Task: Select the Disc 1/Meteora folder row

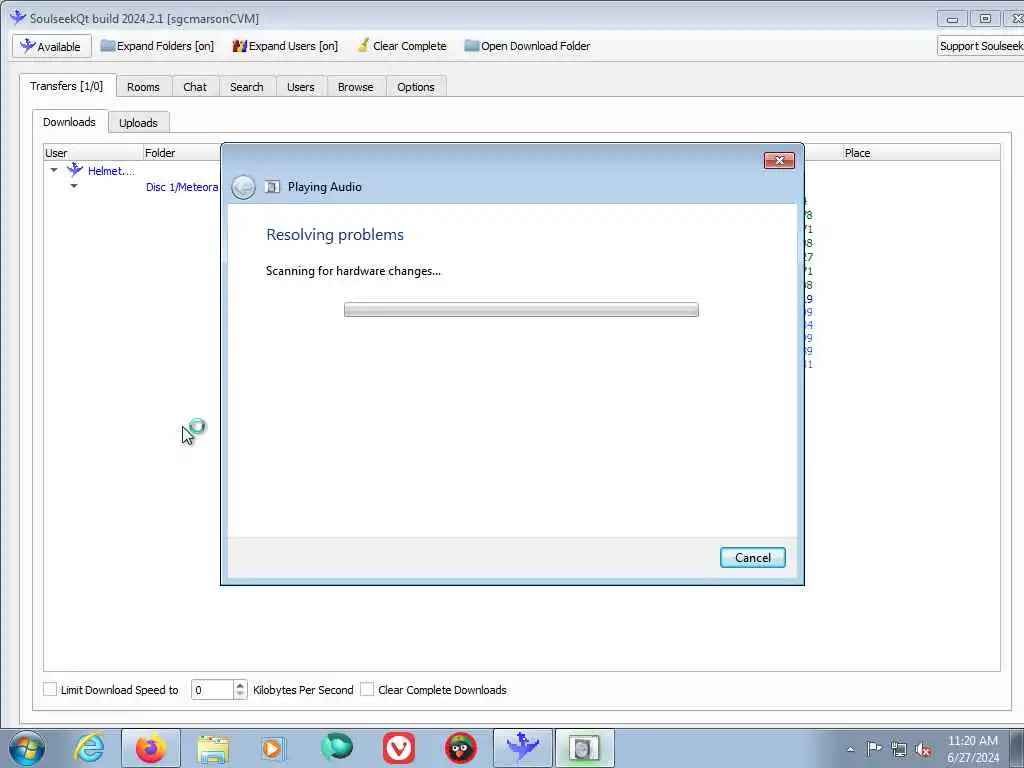Action: point(182,187)
